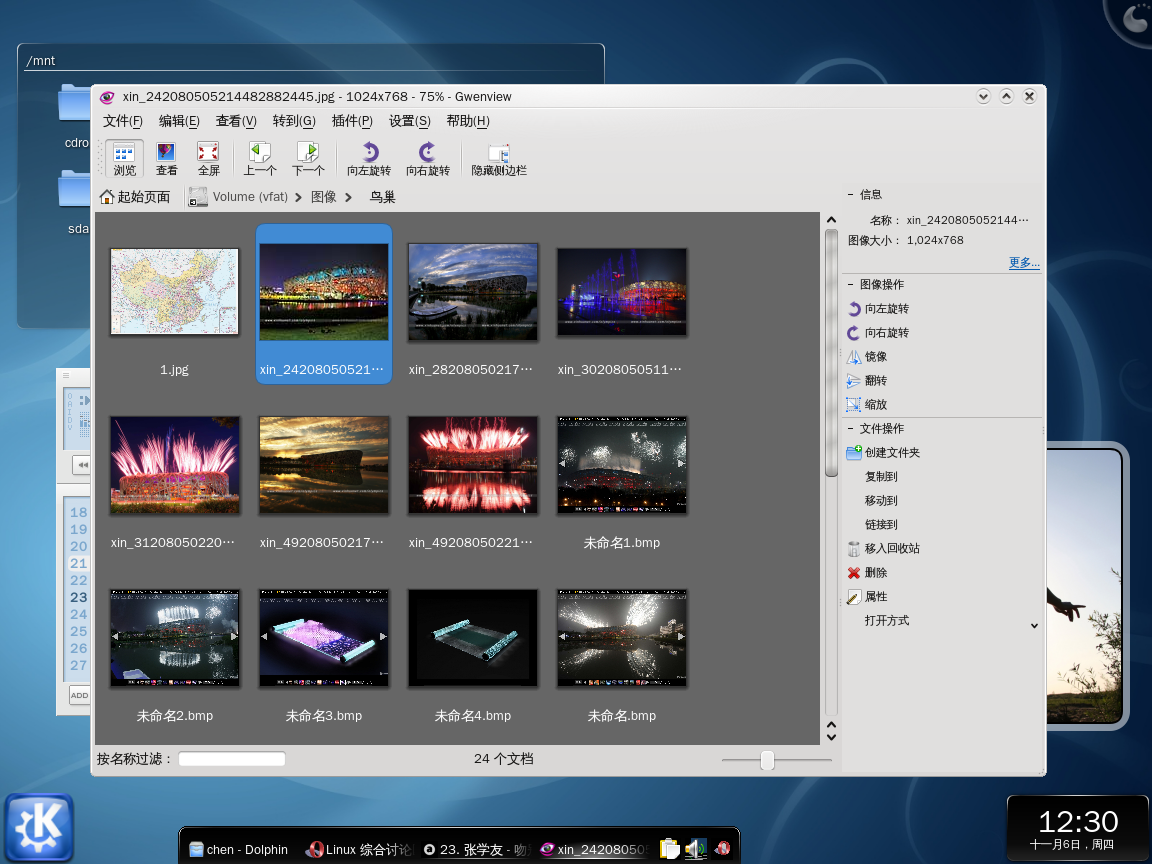Open the 查看(V) menu
The width and height of the screenshot is (1152, 864).
236,121
